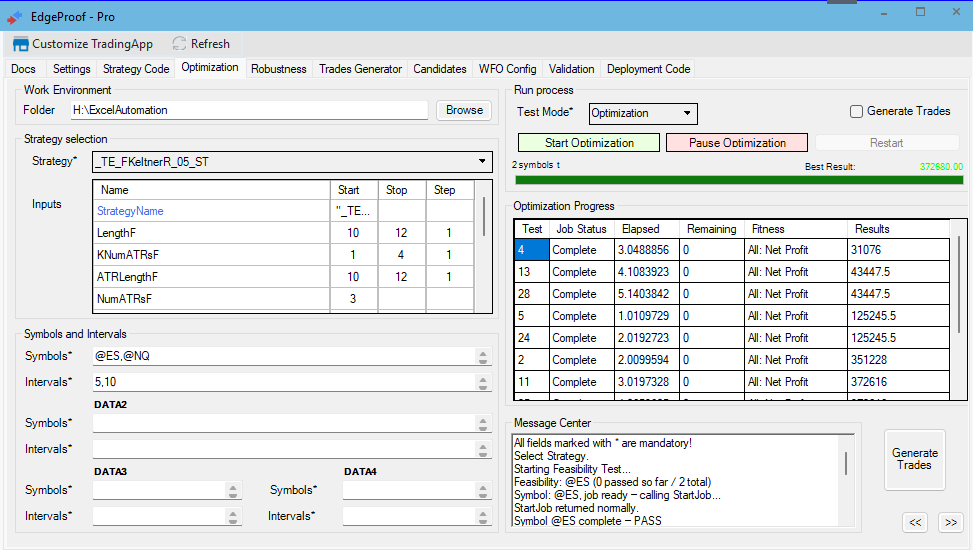
Task: Open the Trades Generator tab
Action: tap(361, 69)
